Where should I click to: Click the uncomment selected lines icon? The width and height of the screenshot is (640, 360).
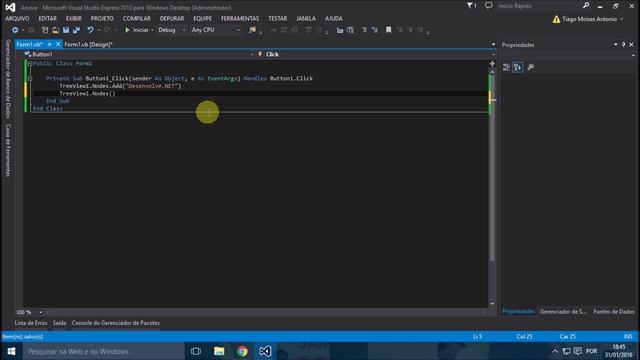(375, 30)
